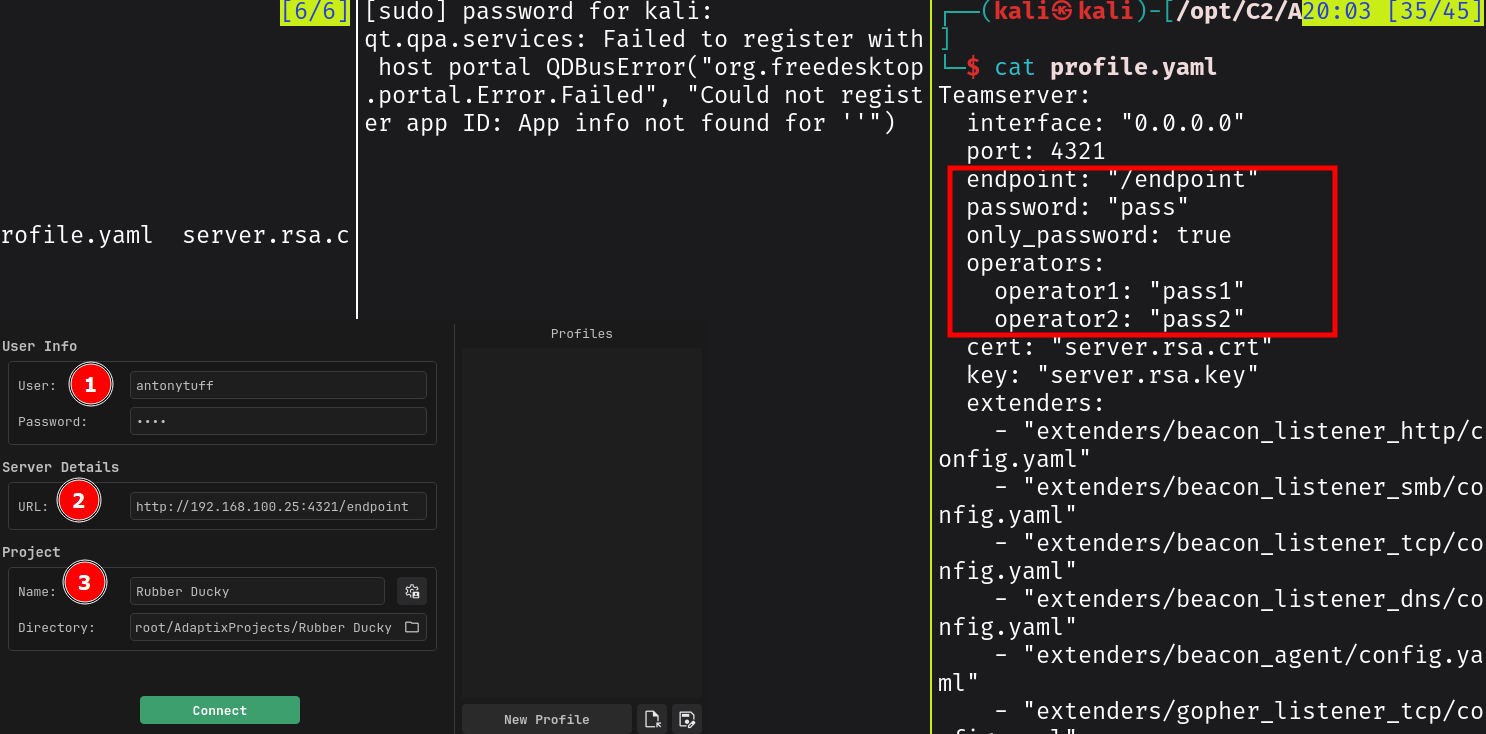1486x734 pixels.
Task: Click inside the empty Profiles list
Action: point(581,520)
